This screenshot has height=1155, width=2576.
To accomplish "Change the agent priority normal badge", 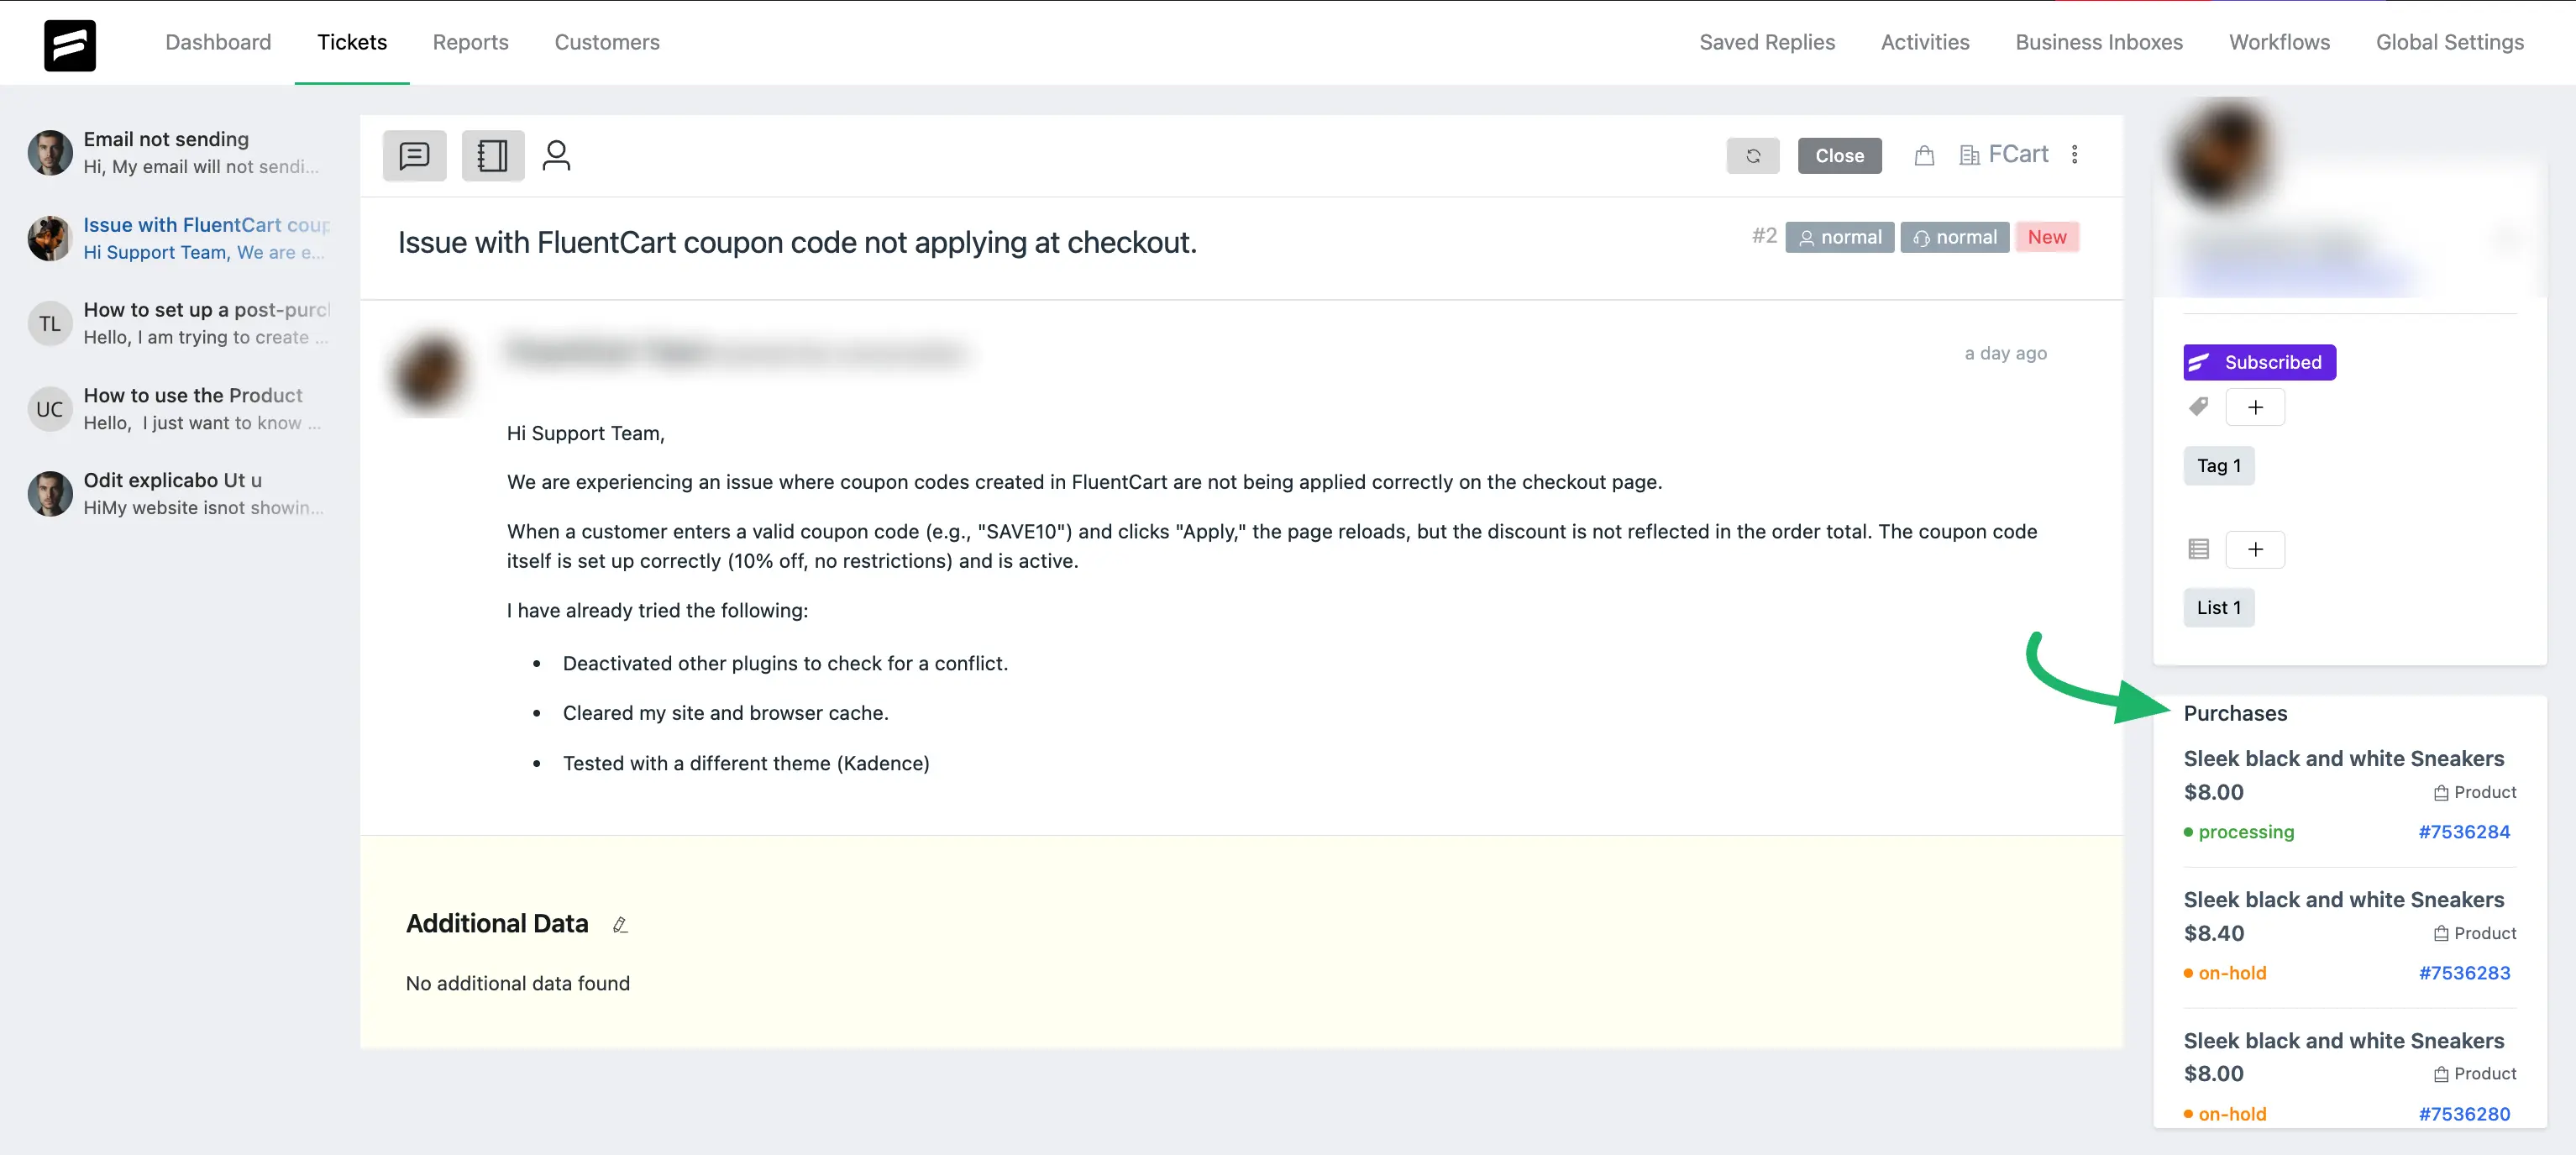I will [1954, 237].
